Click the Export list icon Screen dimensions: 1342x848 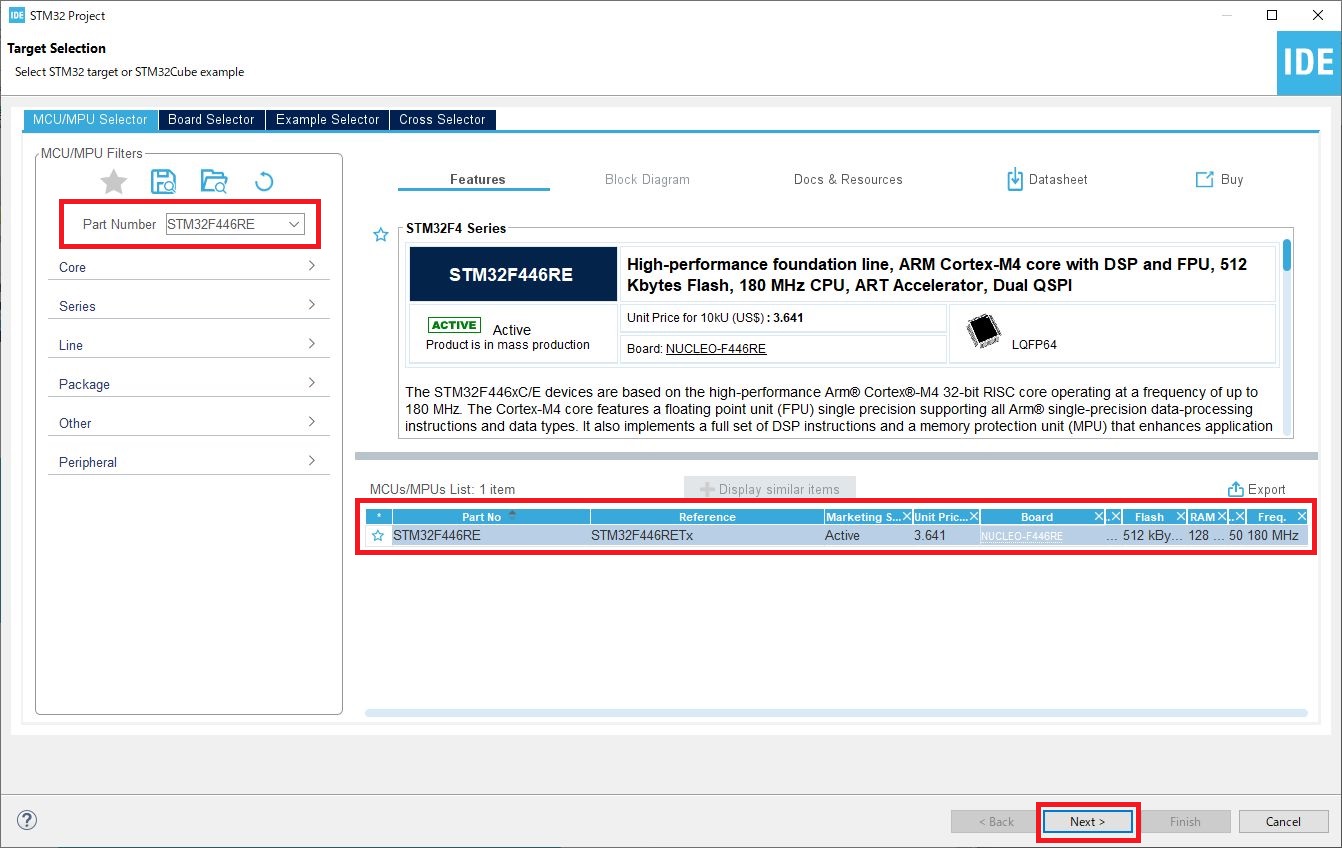pyautogui.click(x=1235, y=489)
